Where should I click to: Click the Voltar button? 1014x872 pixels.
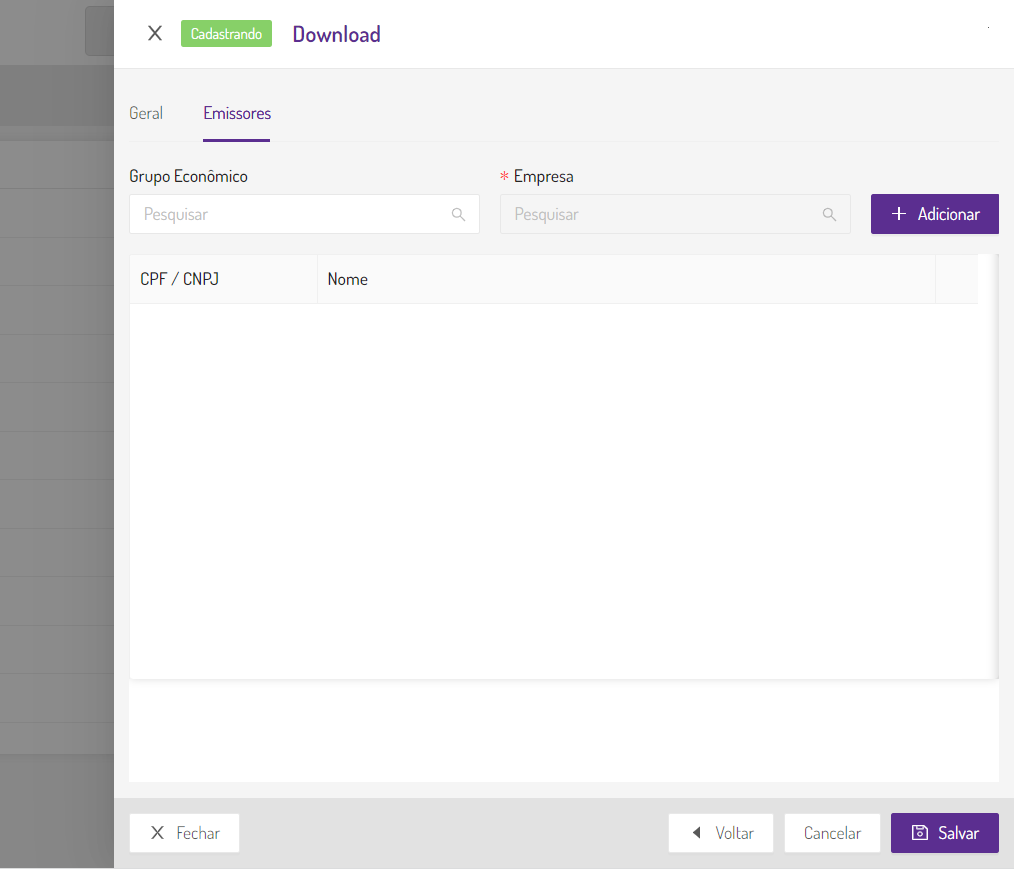(x=720, y=832)
